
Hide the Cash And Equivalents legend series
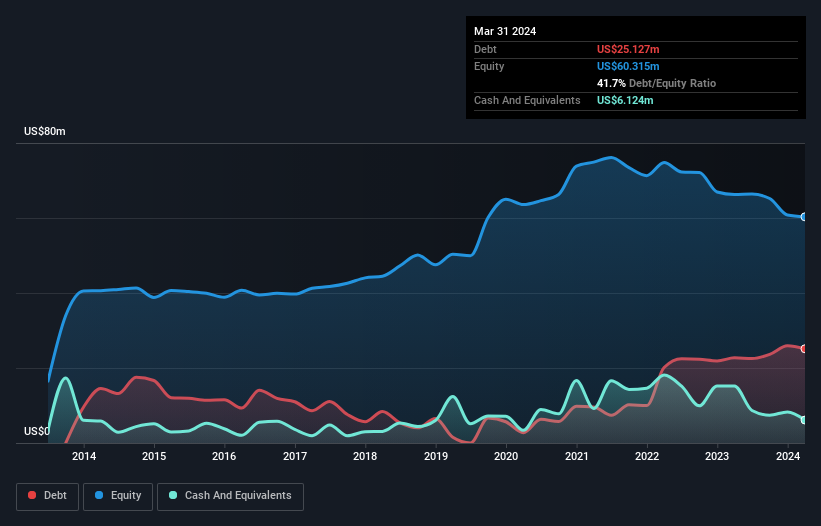pos(230,496)
